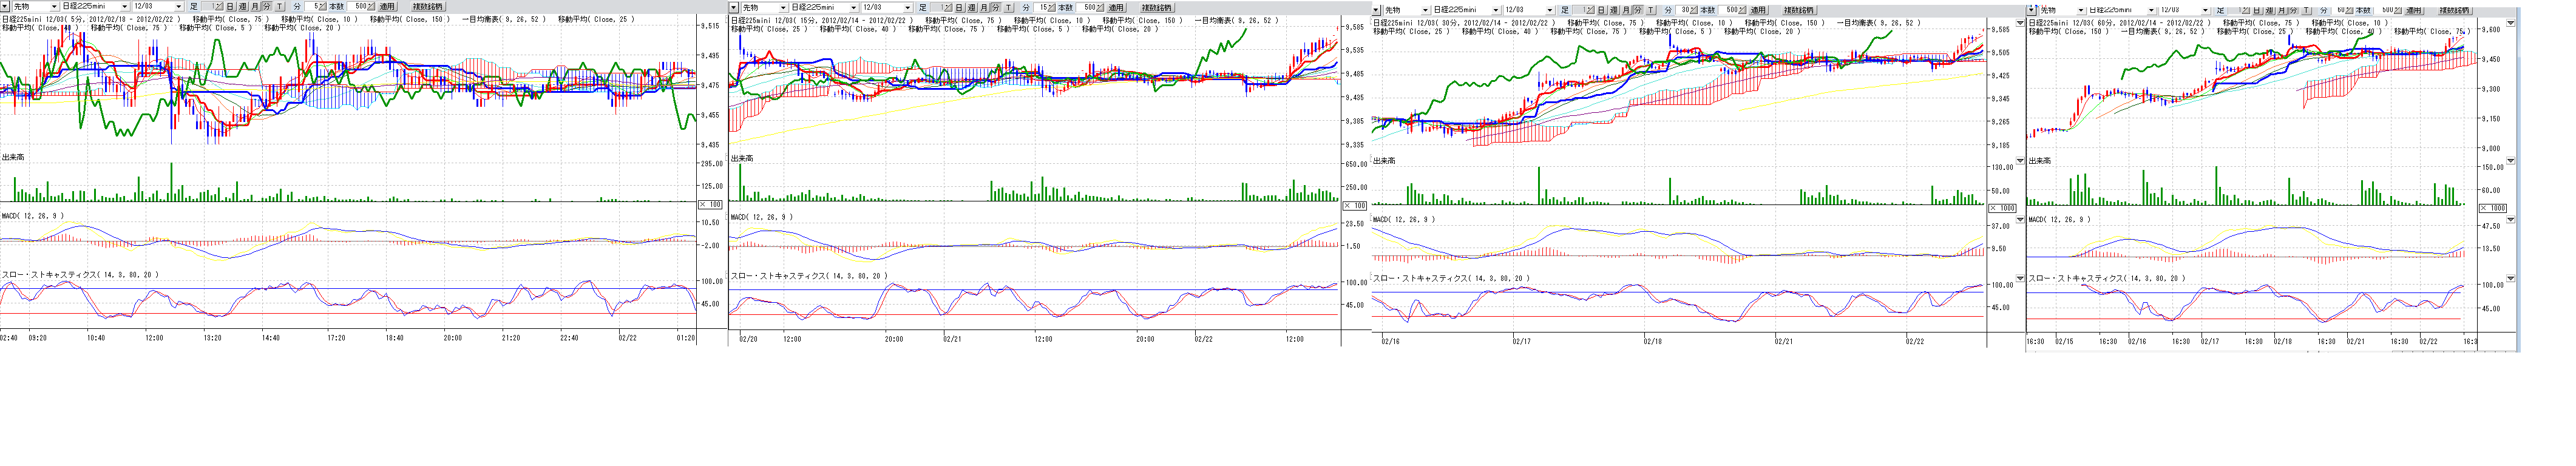Screen dimensions: 2576x466
Task: Open the 先物 product dropdown in the 5-minute chart
Action: tap(53, 7)
